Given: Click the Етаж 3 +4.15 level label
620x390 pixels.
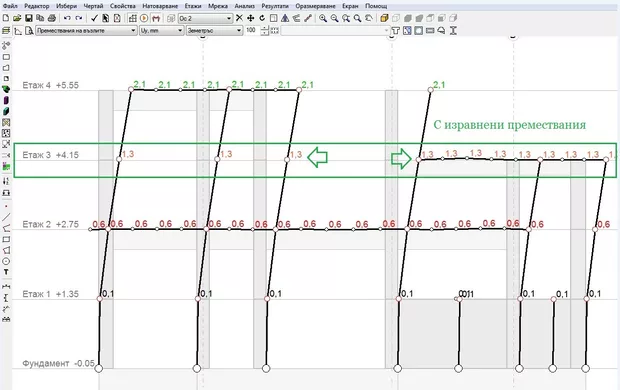Looking at the screenshot, I should tap(50, 155).
